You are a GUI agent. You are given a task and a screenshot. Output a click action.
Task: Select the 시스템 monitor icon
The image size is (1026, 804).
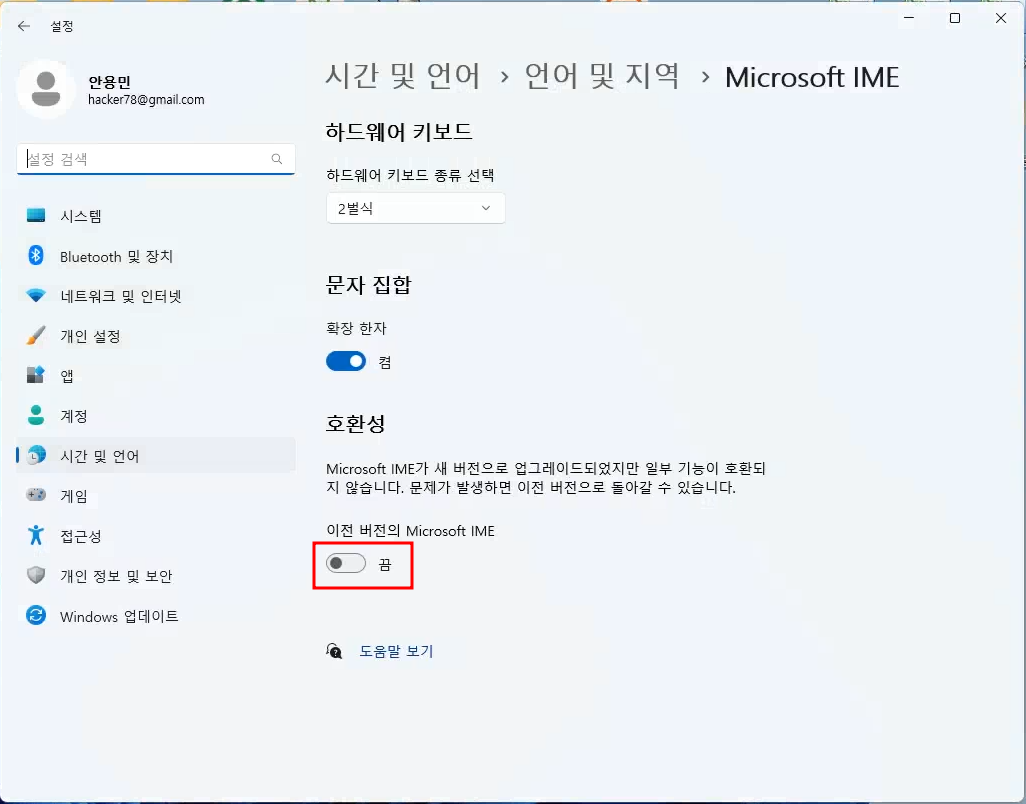36,215
